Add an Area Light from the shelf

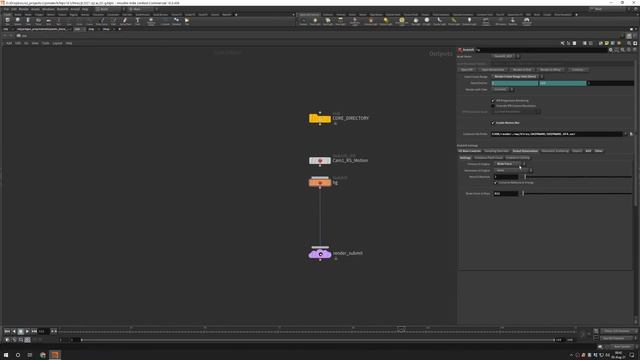click(340, 21)
